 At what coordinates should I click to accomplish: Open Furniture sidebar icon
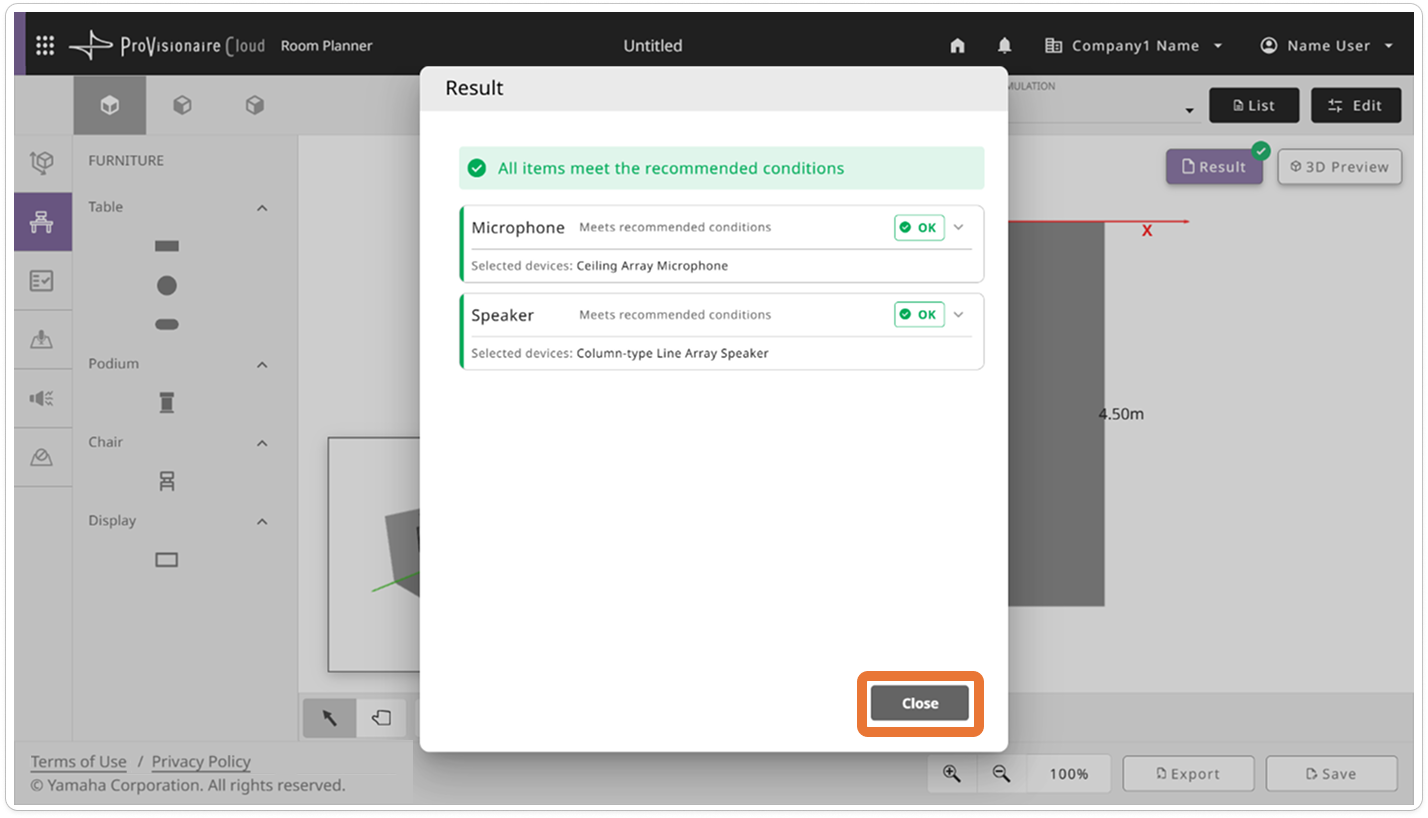click(42, 222)
